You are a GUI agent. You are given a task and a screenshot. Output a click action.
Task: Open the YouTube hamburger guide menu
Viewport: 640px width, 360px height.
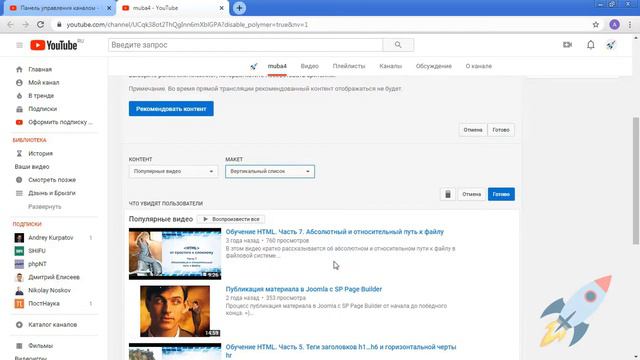(x=19, y=45)
